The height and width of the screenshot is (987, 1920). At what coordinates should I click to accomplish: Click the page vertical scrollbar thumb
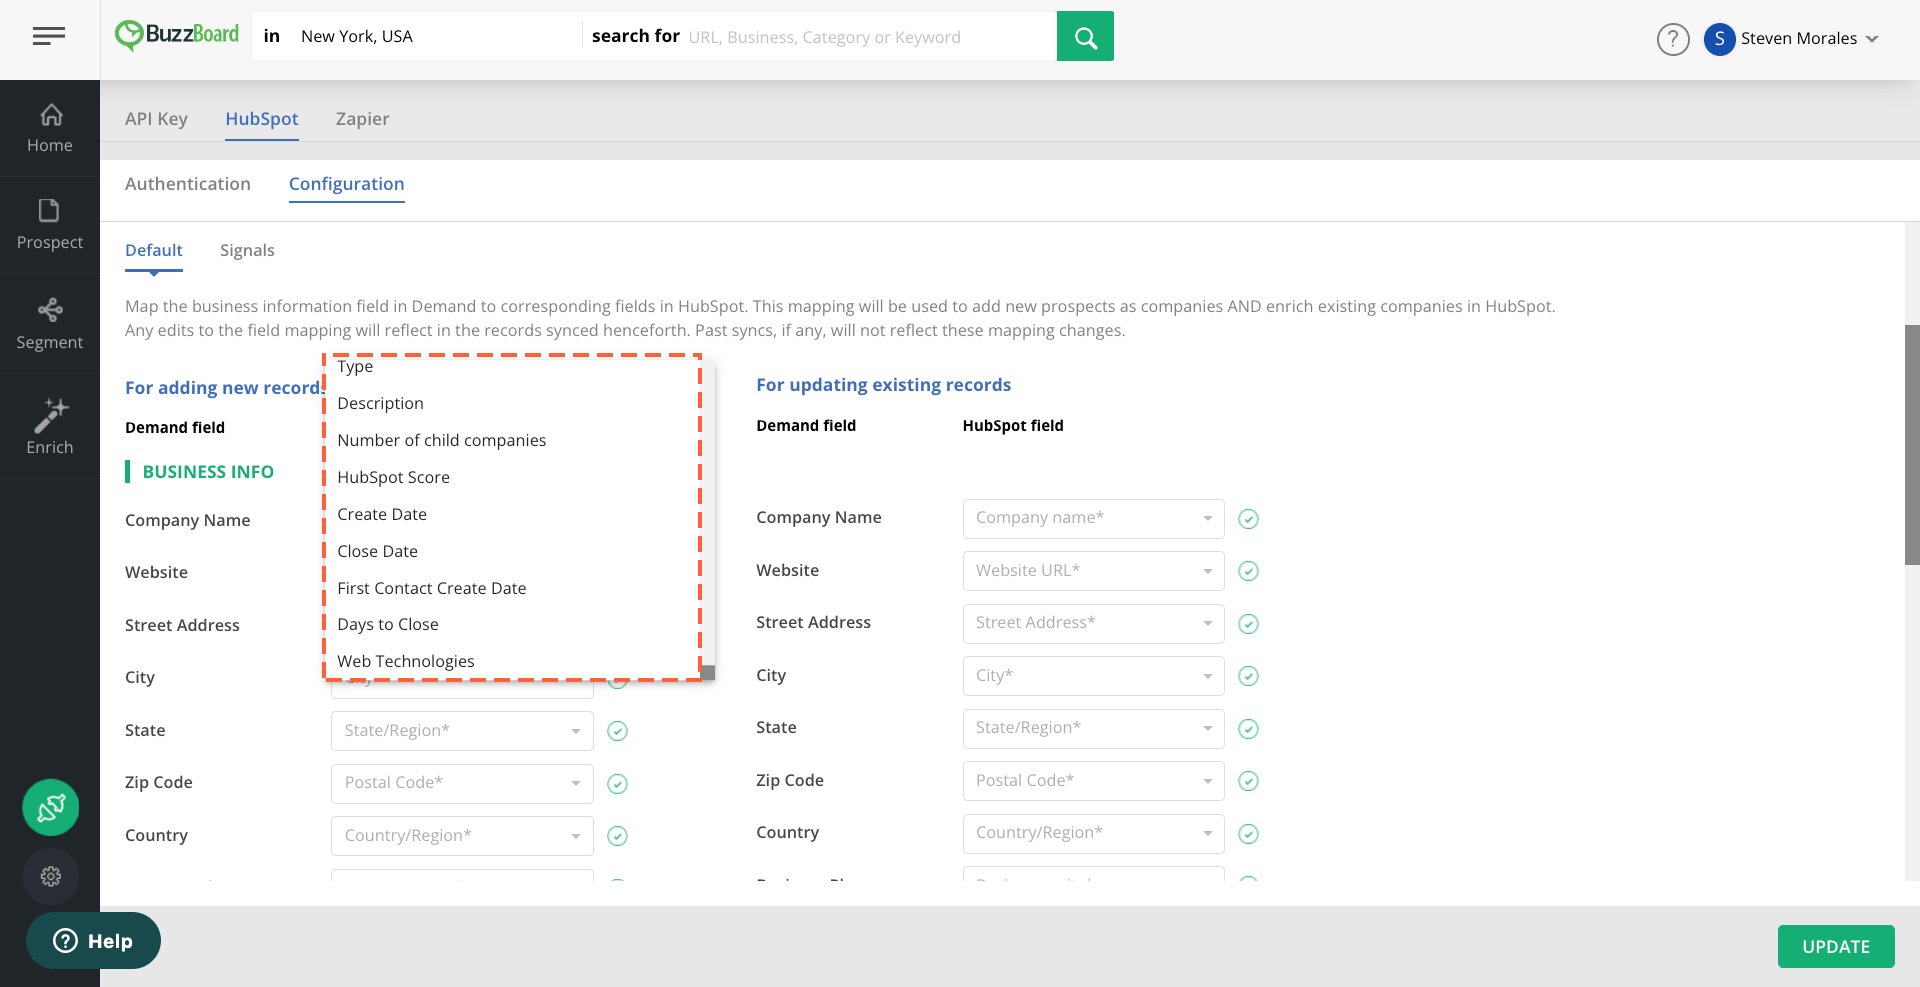tap(1912, 445)
